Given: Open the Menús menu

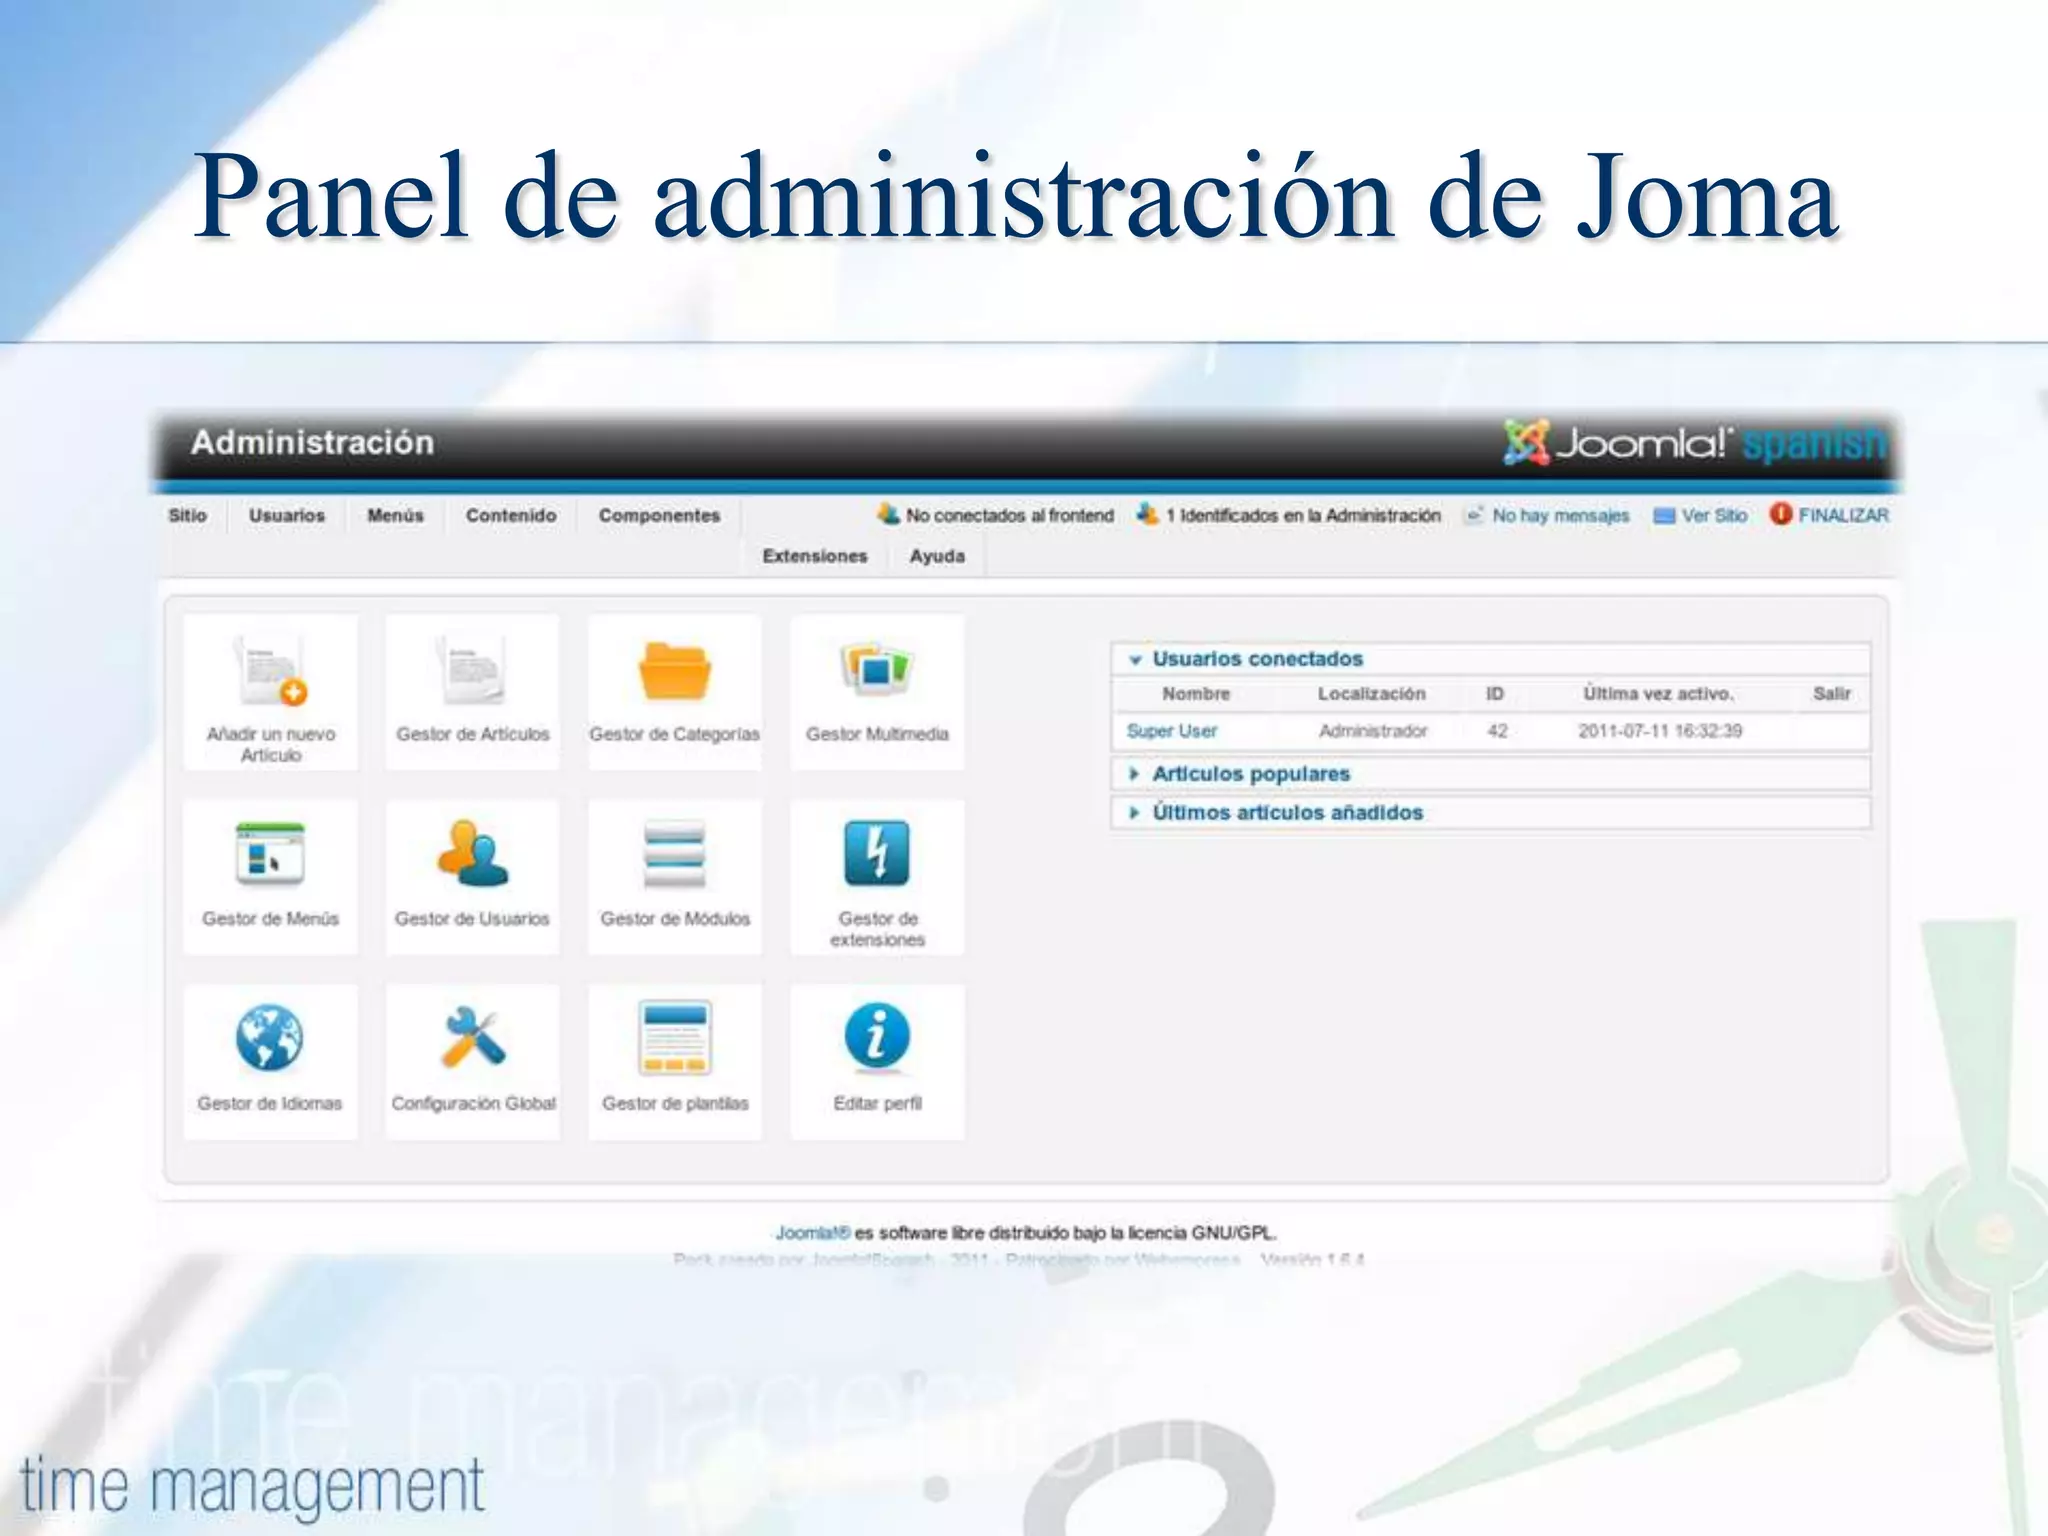Looking at the screenshot, I should (x=395, y=516).
